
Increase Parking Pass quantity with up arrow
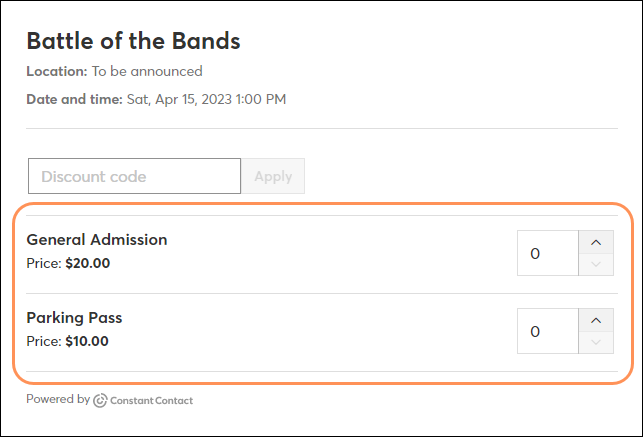point(596,320)
